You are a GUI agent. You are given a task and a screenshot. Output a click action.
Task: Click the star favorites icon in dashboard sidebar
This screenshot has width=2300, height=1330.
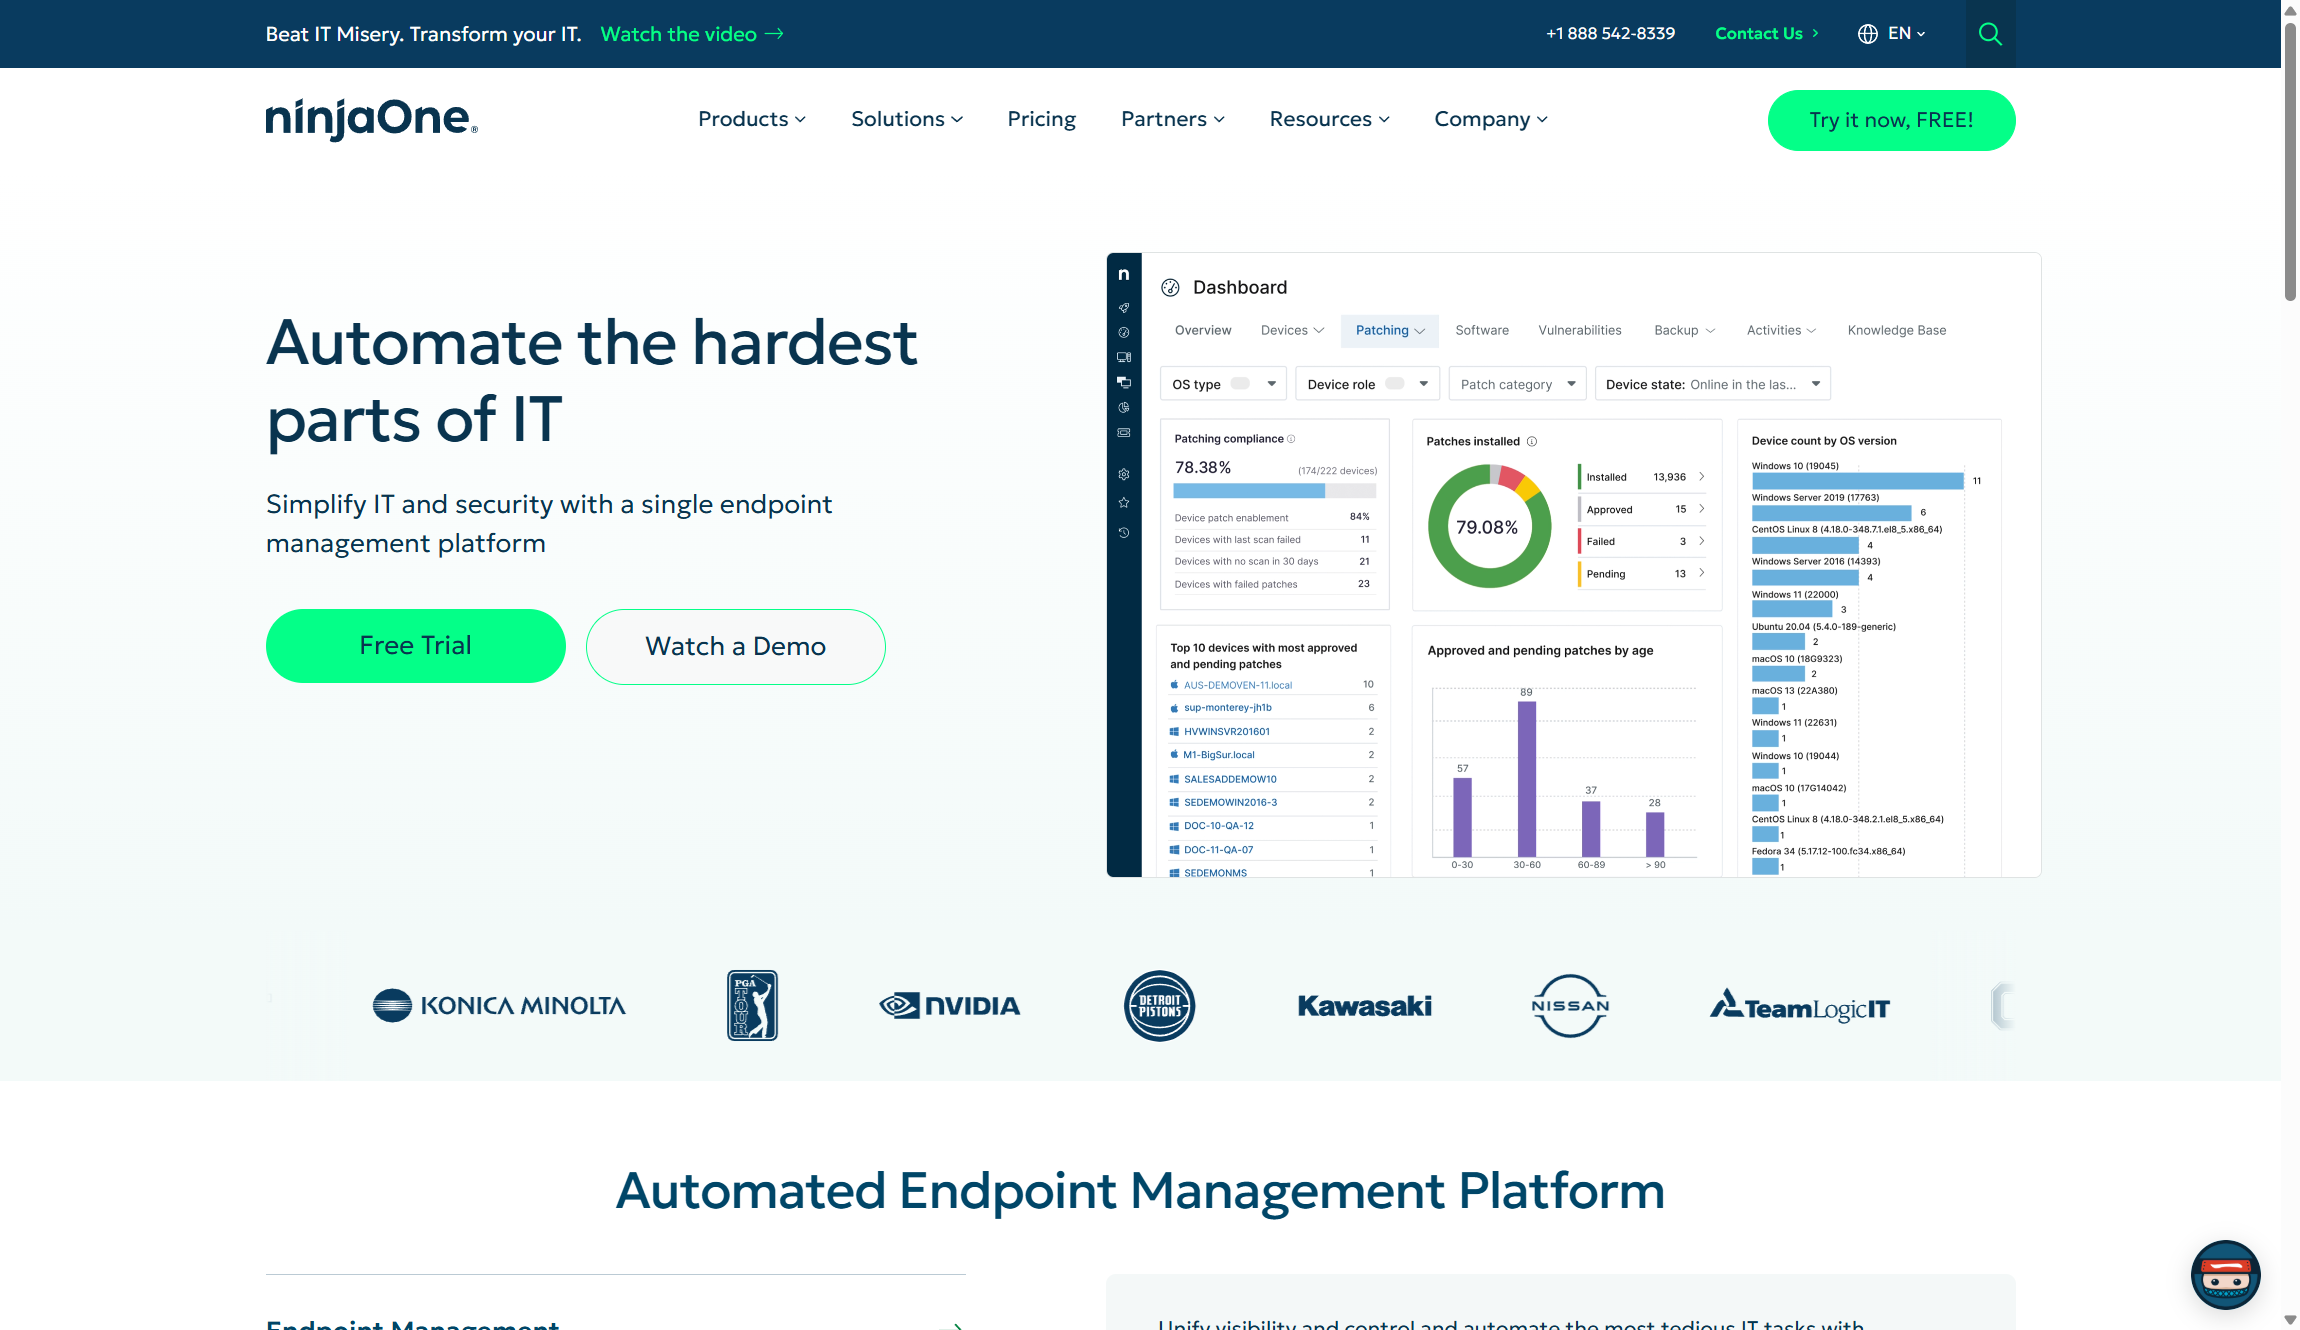pyautogui.click(x=1124, y=503)
